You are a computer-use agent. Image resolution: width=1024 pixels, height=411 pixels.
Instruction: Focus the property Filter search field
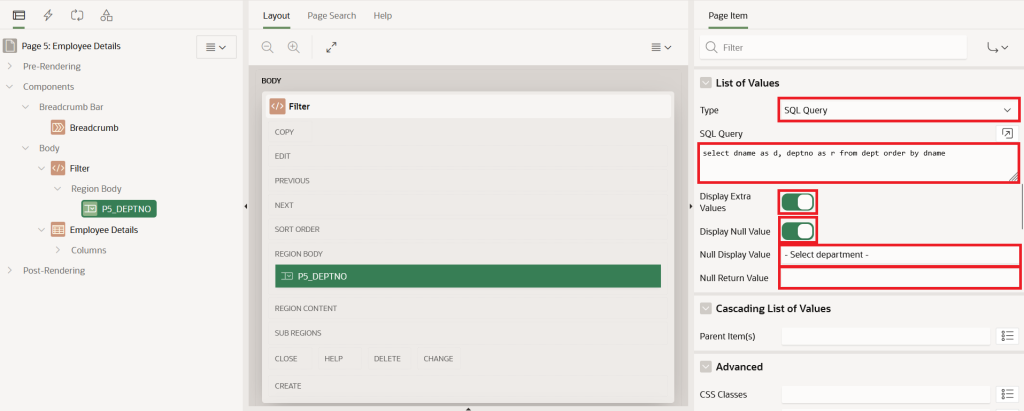pos(833,47)
